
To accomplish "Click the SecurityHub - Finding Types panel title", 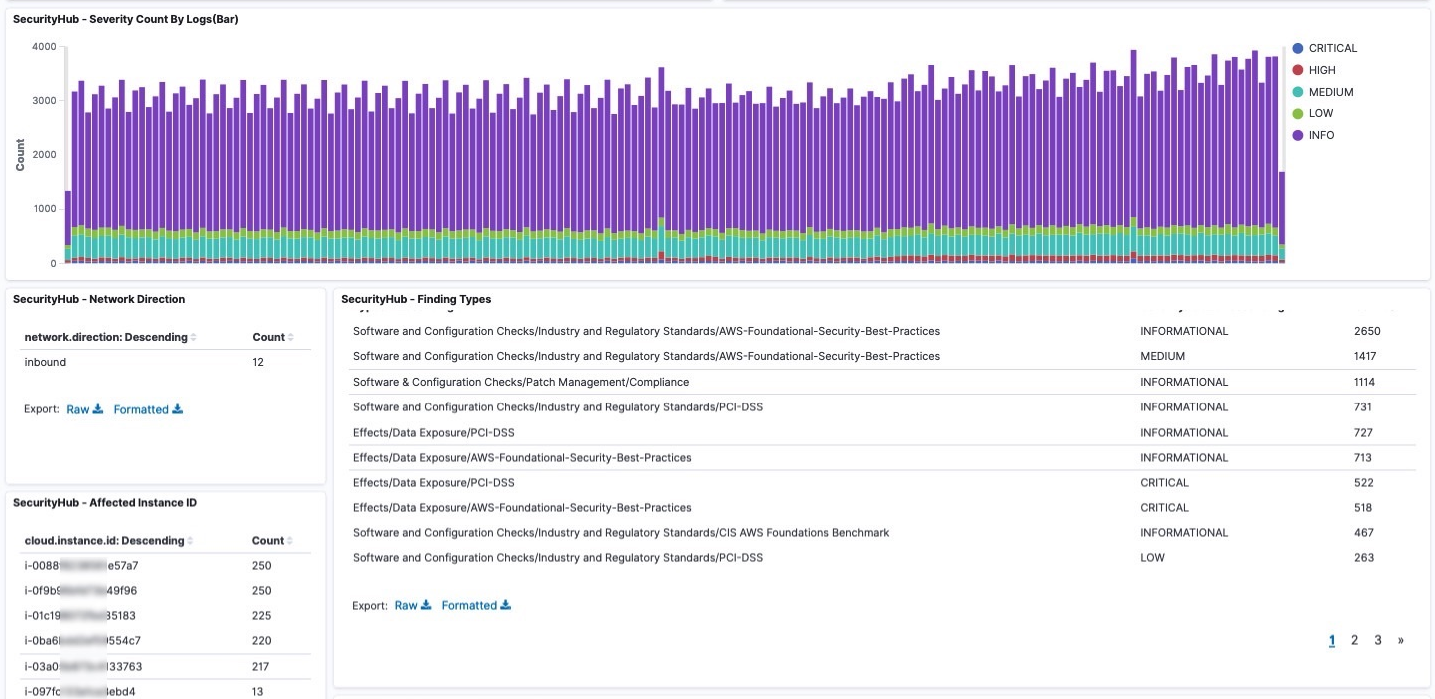I will click(416, 299).
